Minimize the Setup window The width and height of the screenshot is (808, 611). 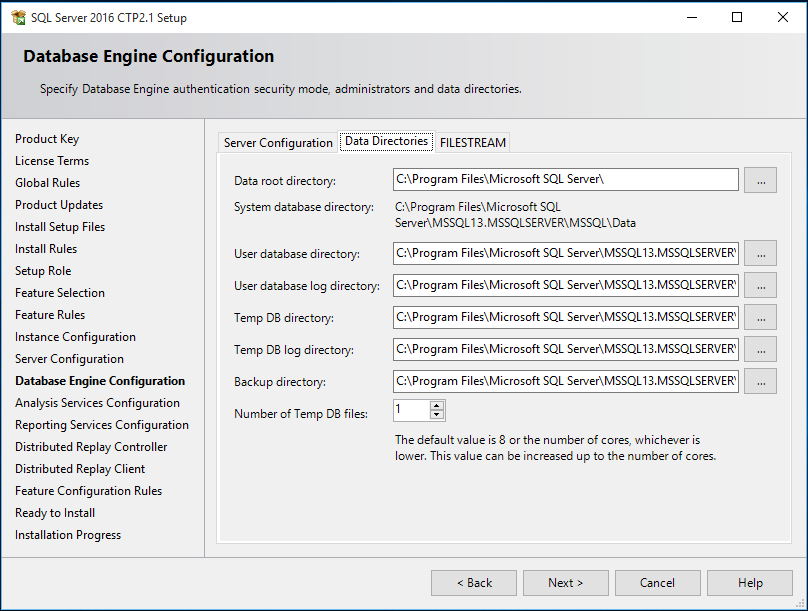point(692,18)
